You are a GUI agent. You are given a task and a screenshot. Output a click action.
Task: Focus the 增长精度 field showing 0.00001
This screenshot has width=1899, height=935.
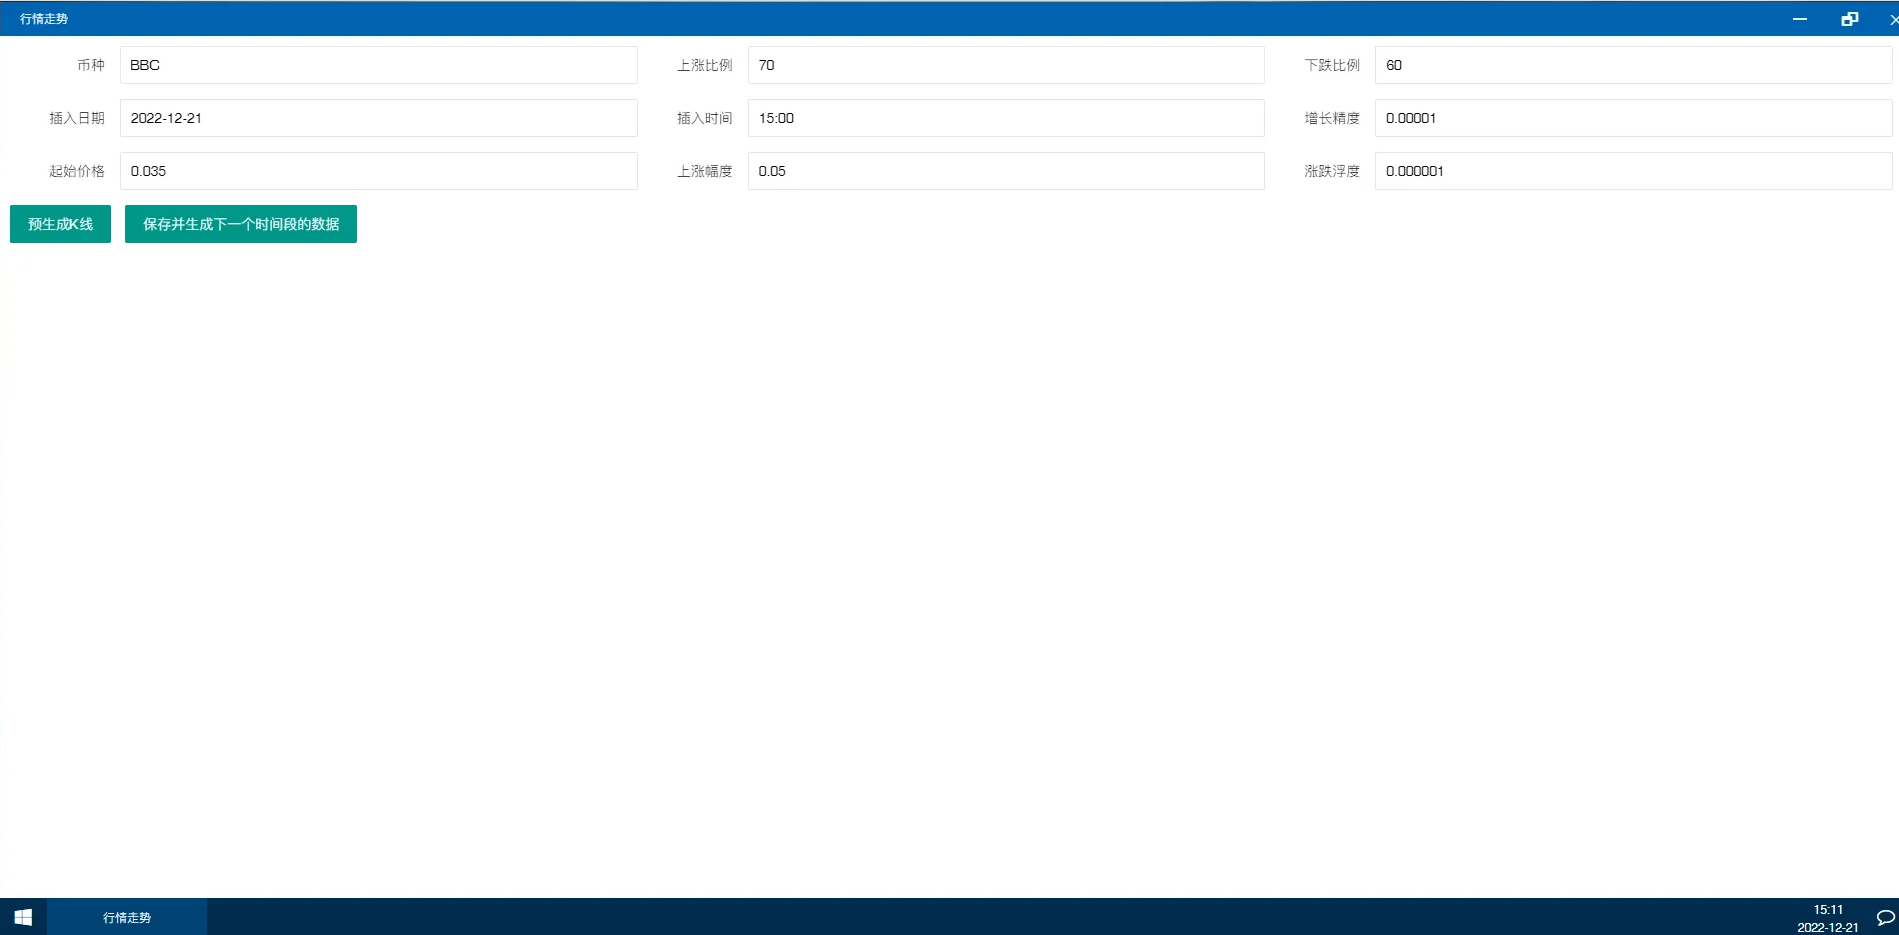point(1633,118)
